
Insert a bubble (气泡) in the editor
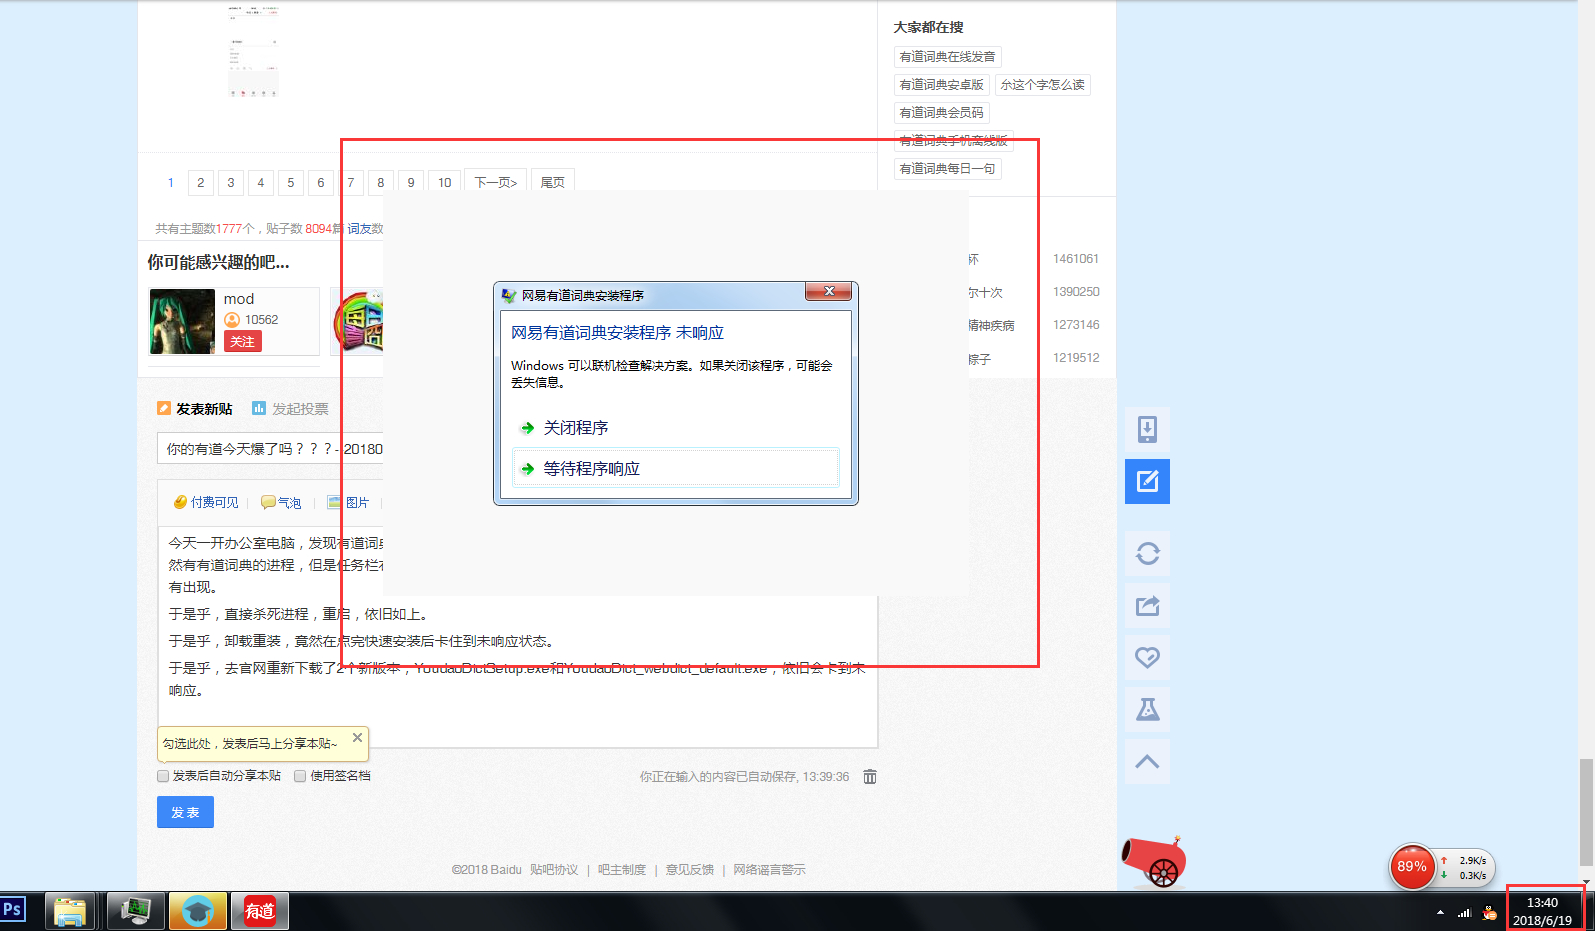[281, 503]
